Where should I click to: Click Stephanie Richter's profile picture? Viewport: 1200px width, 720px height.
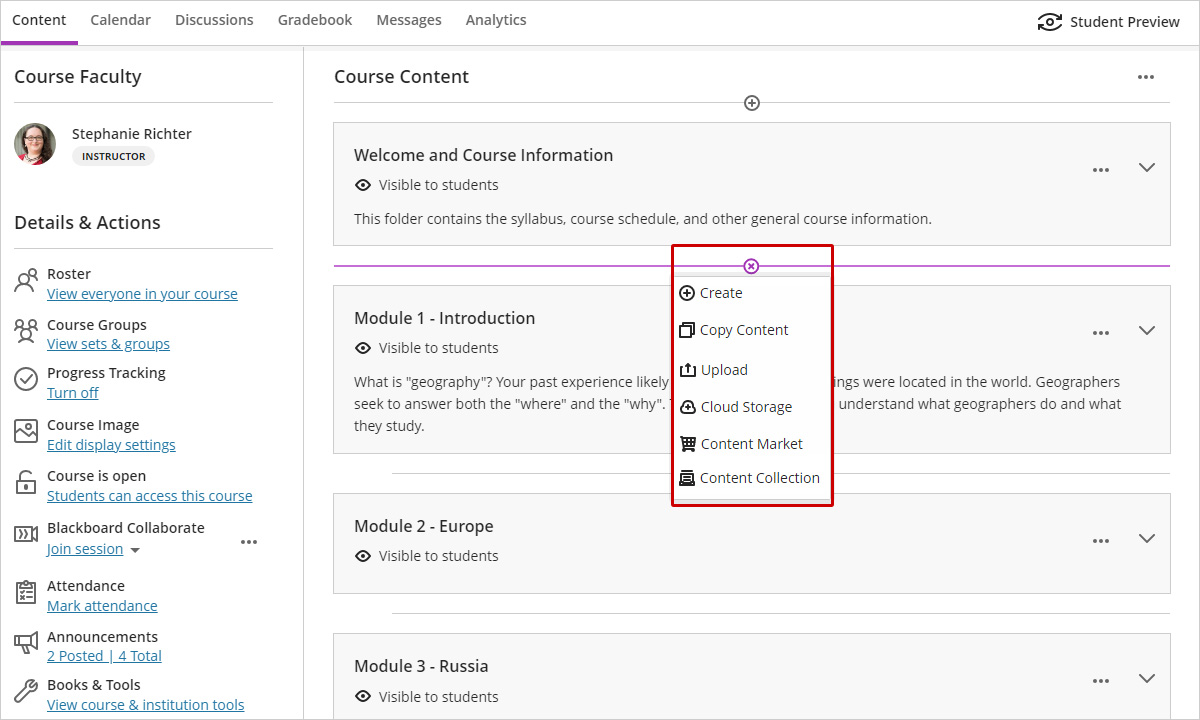tap(35, 144)
